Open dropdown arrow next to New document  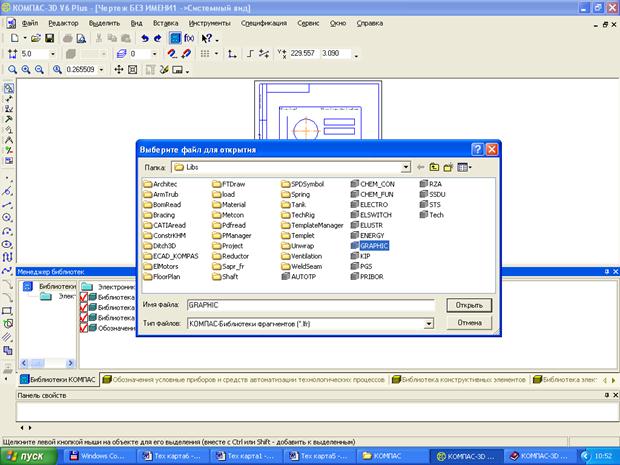tap(25, 38)
